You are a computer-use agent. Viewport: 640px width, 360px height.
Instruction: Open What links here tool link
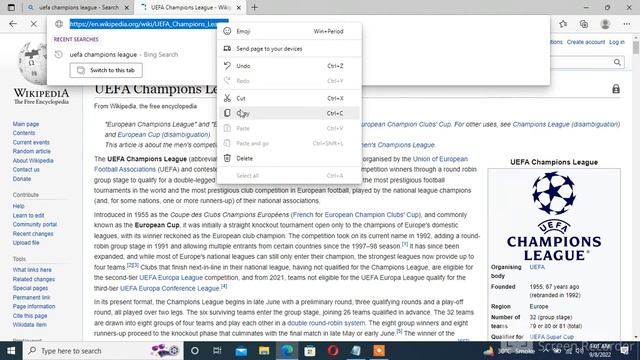(x=32, y=270)
